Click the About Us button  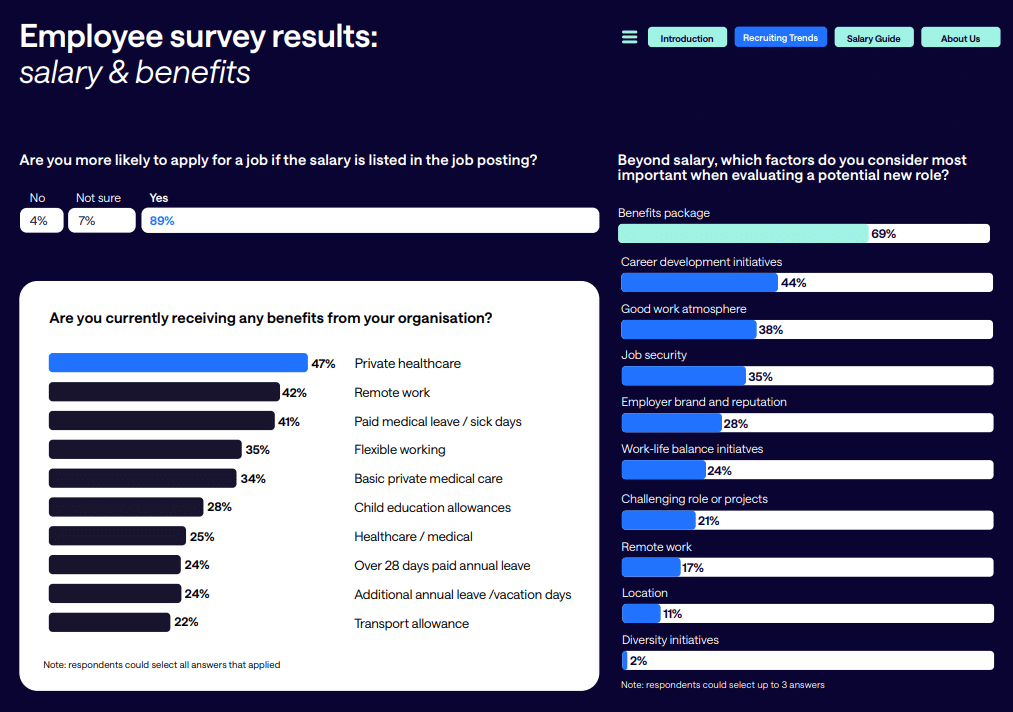(x=960, y=38)
